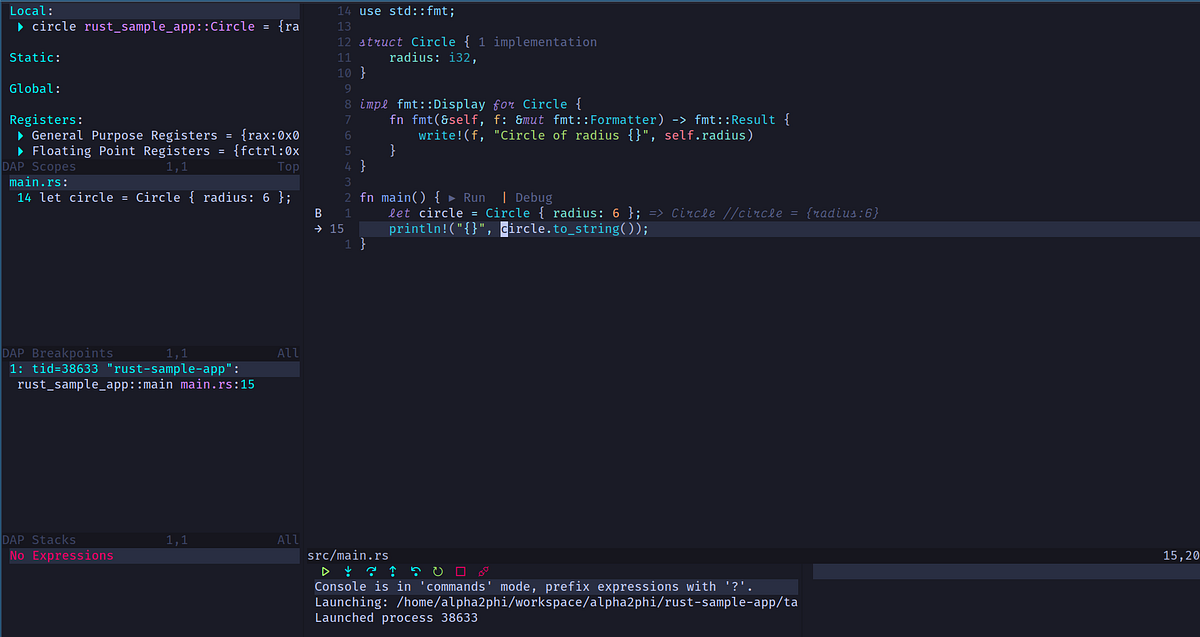This screenshot has height=637, width=1200.
Task: Click the teal step-back arrow icon
Action: (415, 571)
